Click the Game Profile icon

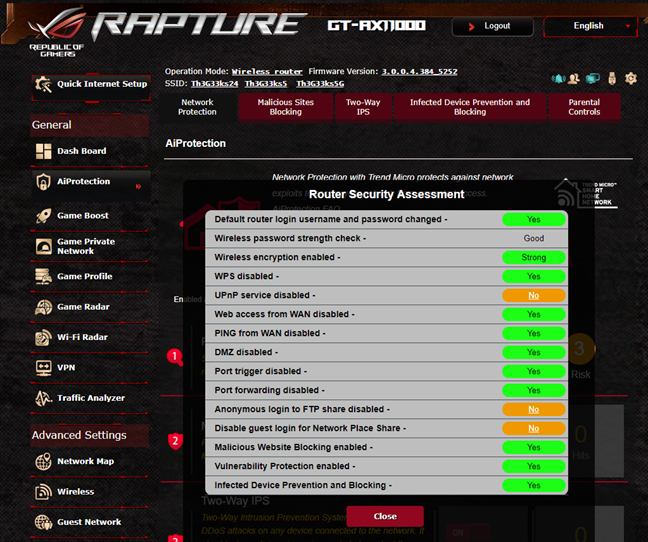pos(43,276)
